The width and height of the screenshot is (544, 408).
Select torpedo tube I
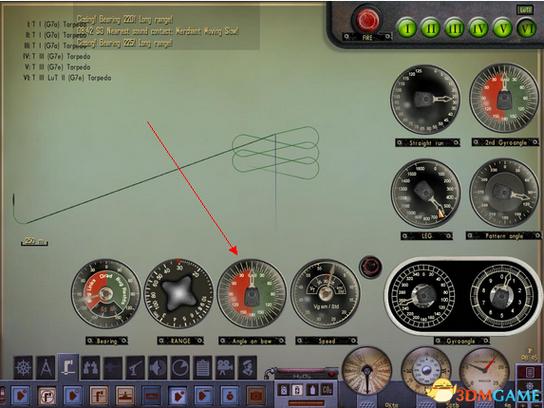[407, 27]
